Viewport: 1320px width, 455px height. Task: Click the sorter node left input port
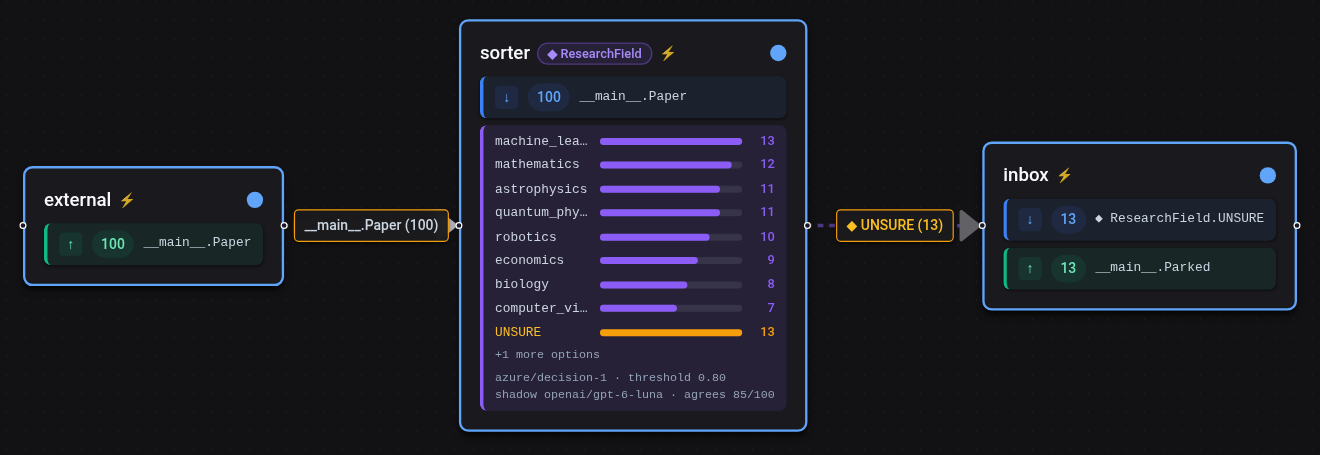click(459, 225)
